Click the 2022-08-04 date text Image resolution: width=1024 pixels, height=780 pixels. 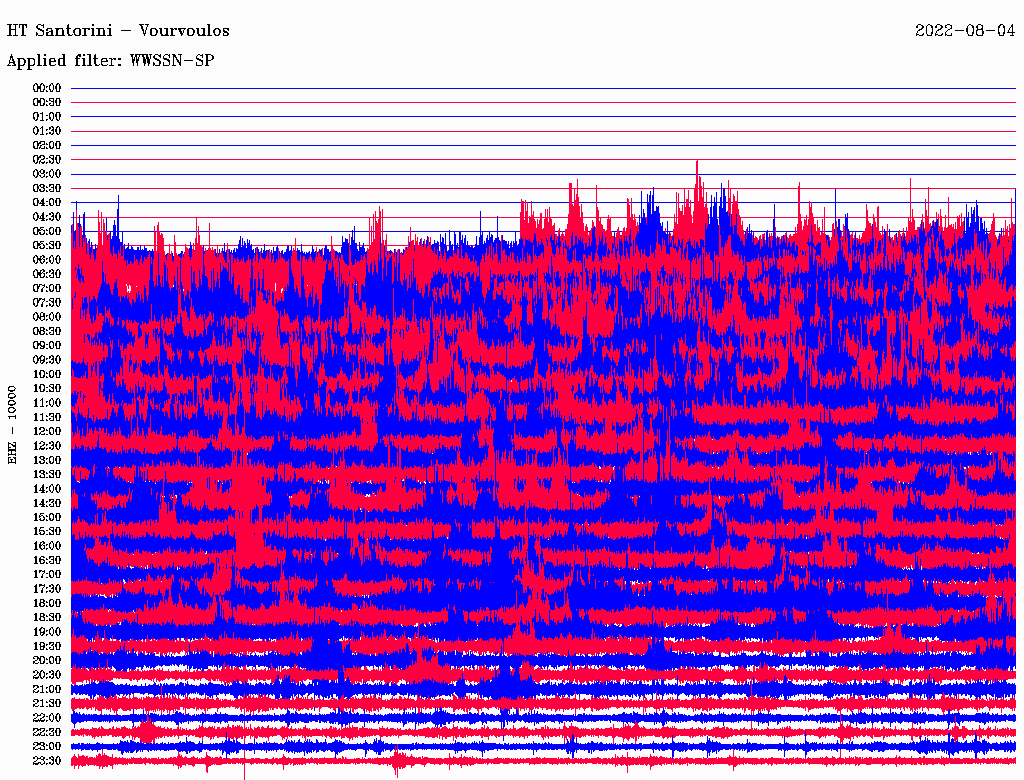click(965, 31)
